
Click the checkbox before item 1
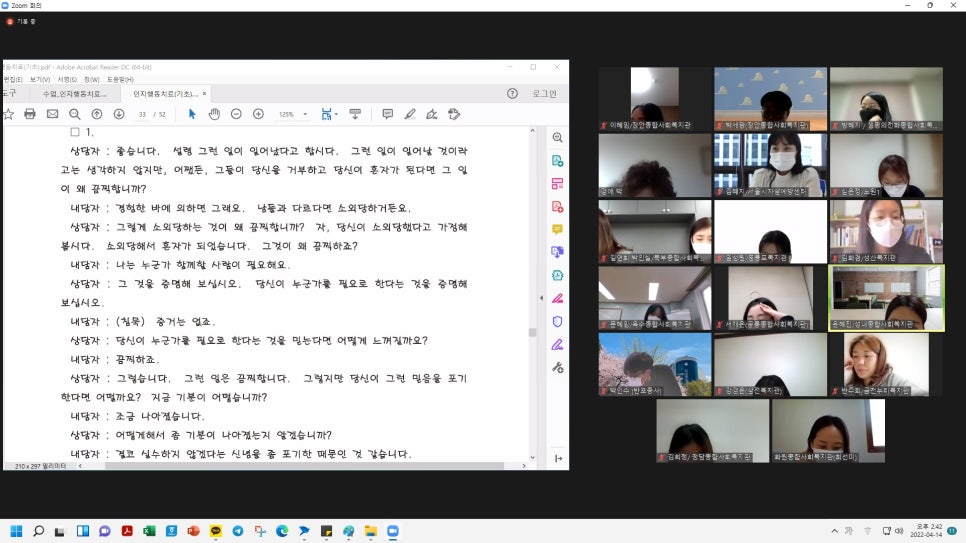point(74,132)
